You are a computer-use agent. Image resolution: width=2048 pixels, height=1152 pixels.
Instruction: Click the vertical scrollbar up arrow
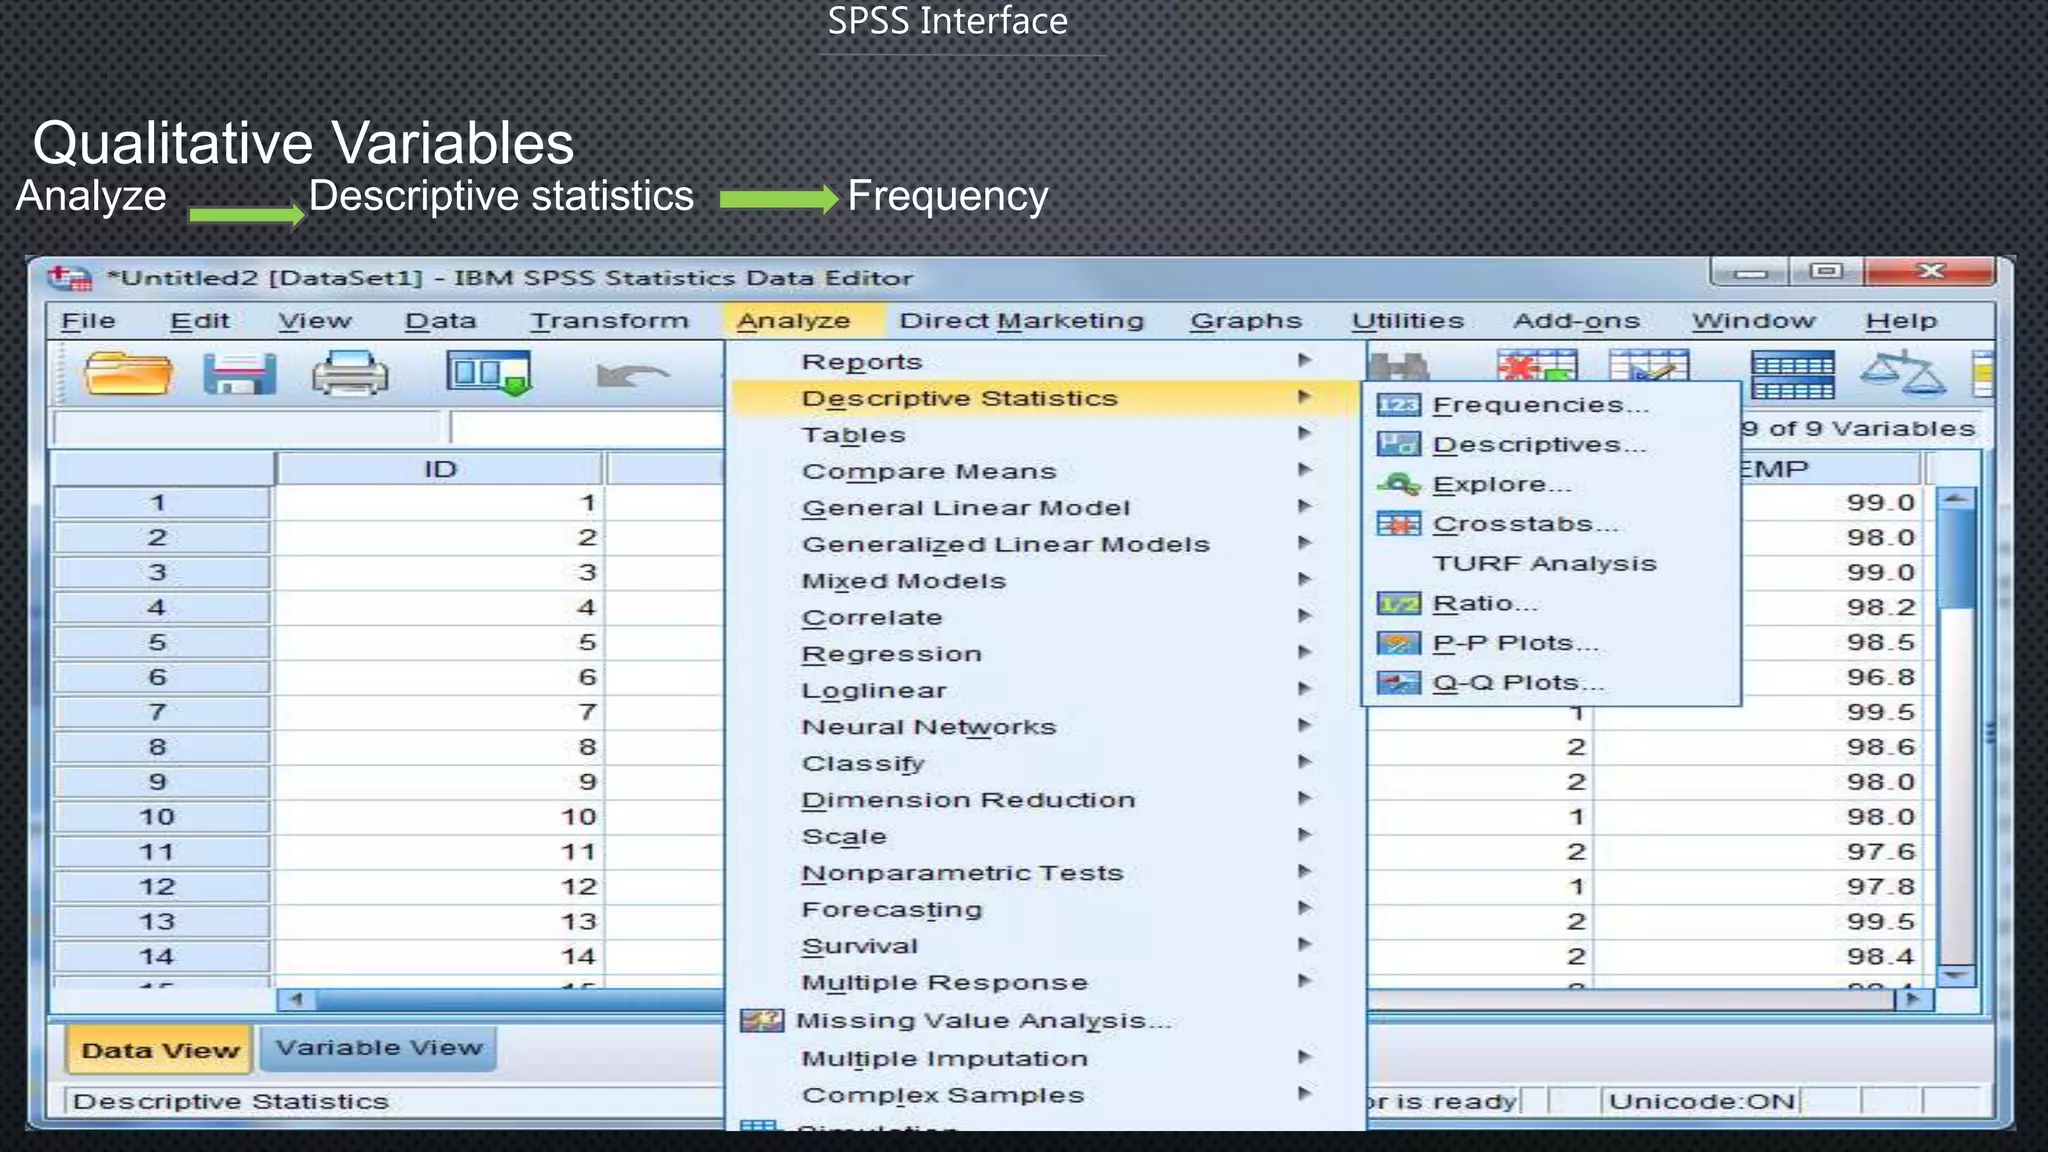[1957, 499]
